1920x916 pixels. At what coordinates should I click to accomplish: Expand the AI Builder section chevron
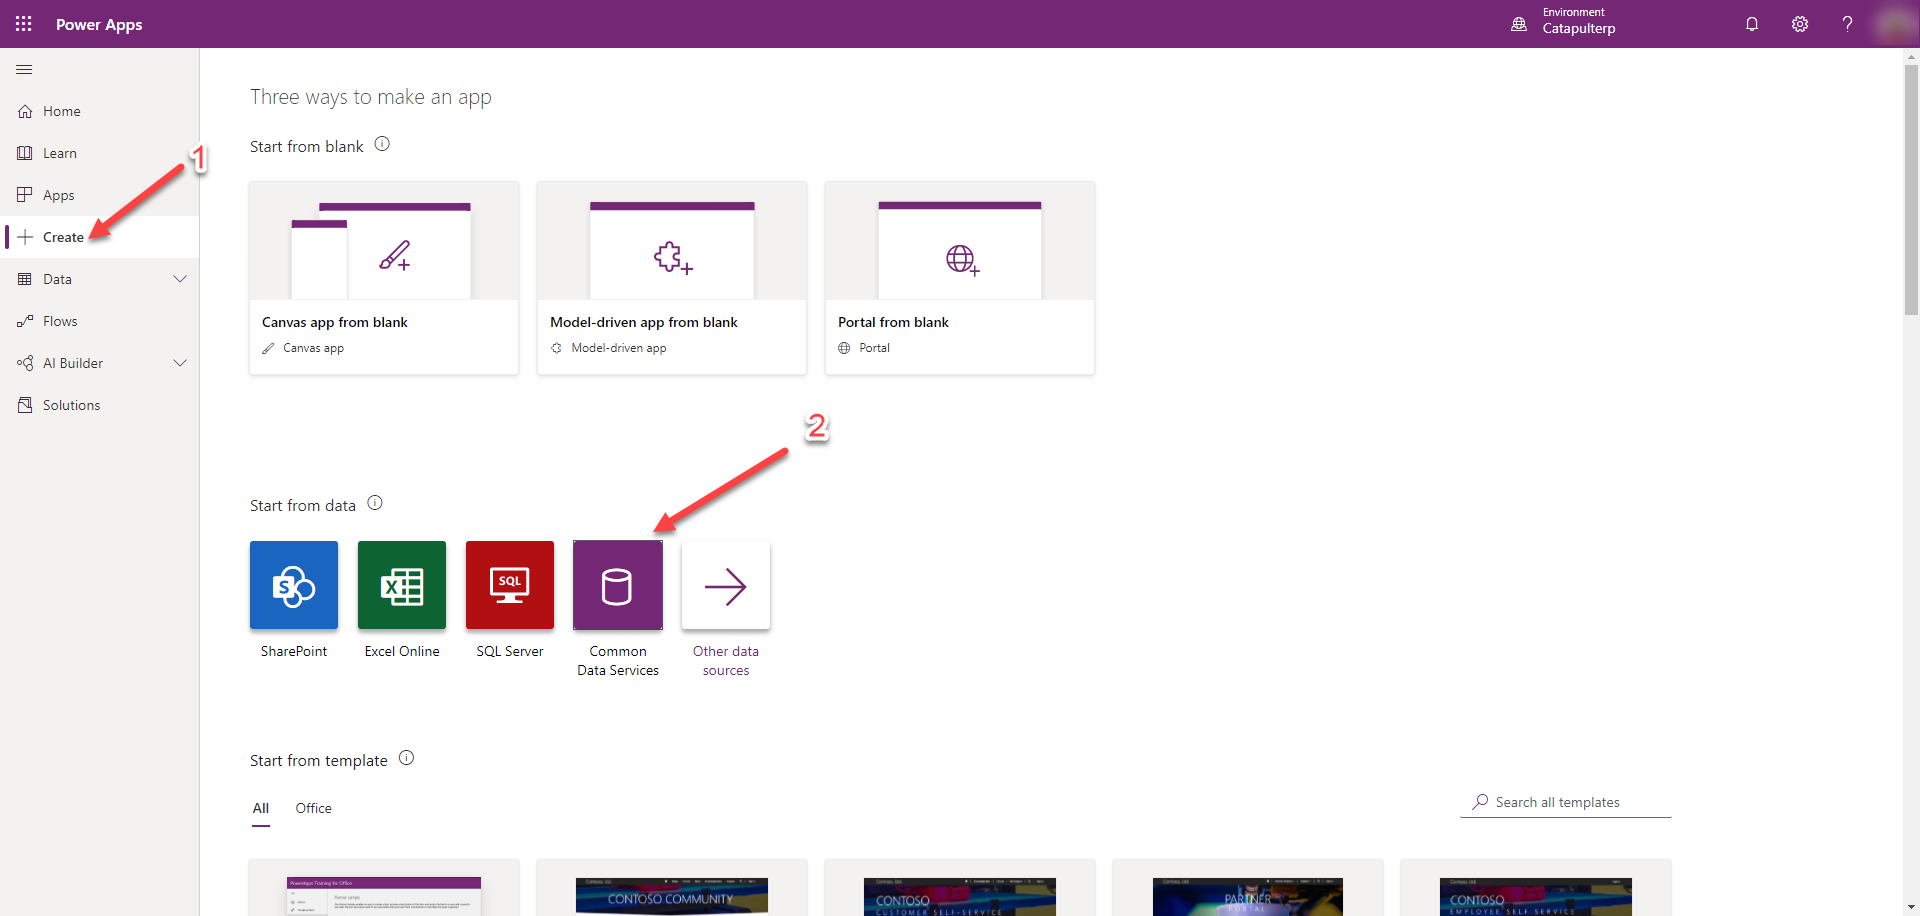180,363
